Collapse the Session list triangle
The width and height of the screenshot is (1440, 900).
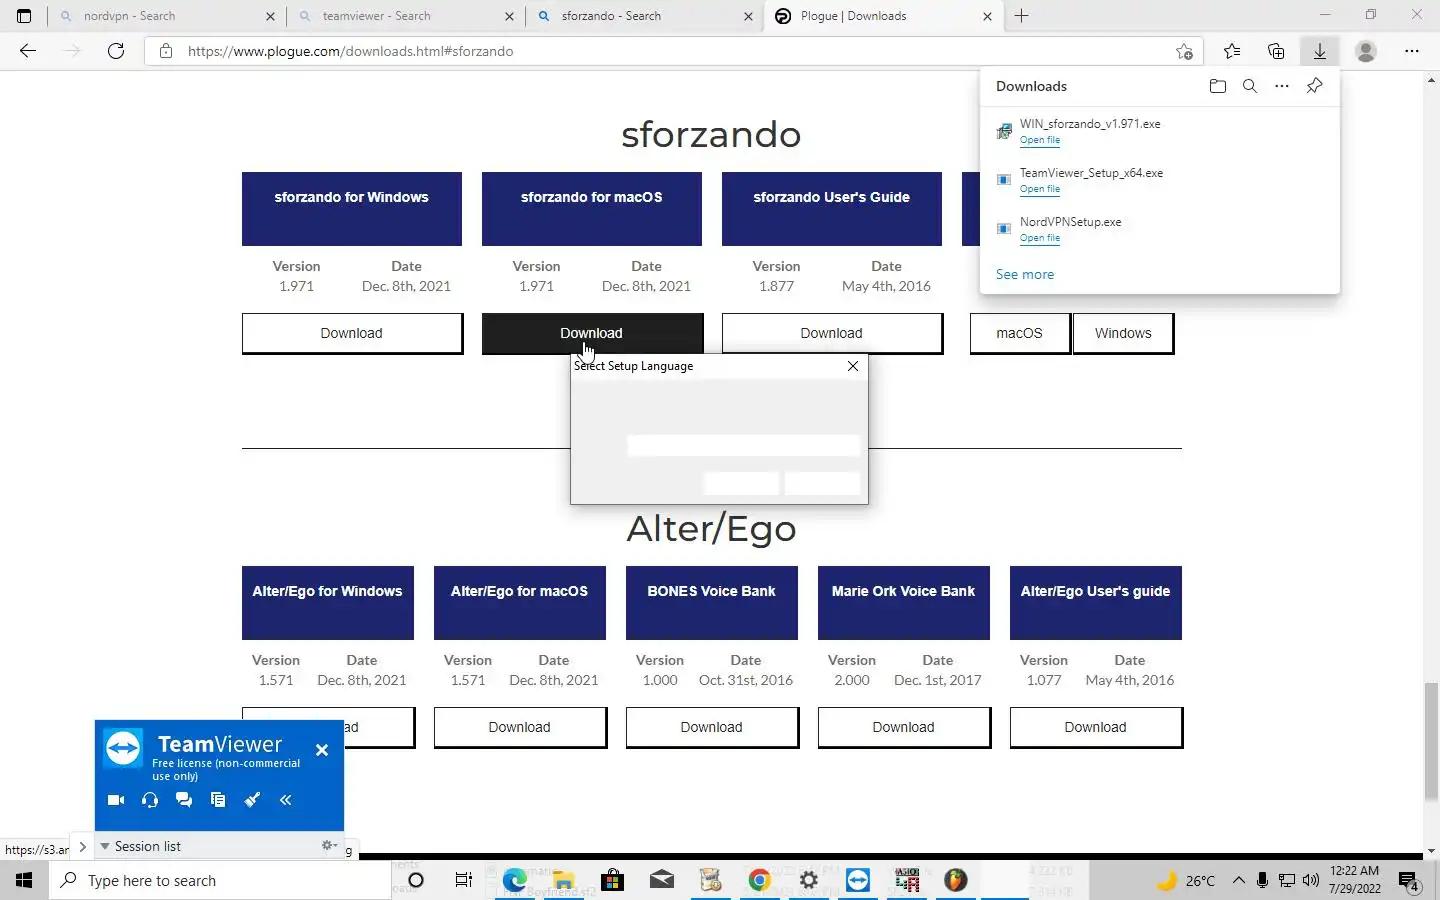[x=104, y=846]
